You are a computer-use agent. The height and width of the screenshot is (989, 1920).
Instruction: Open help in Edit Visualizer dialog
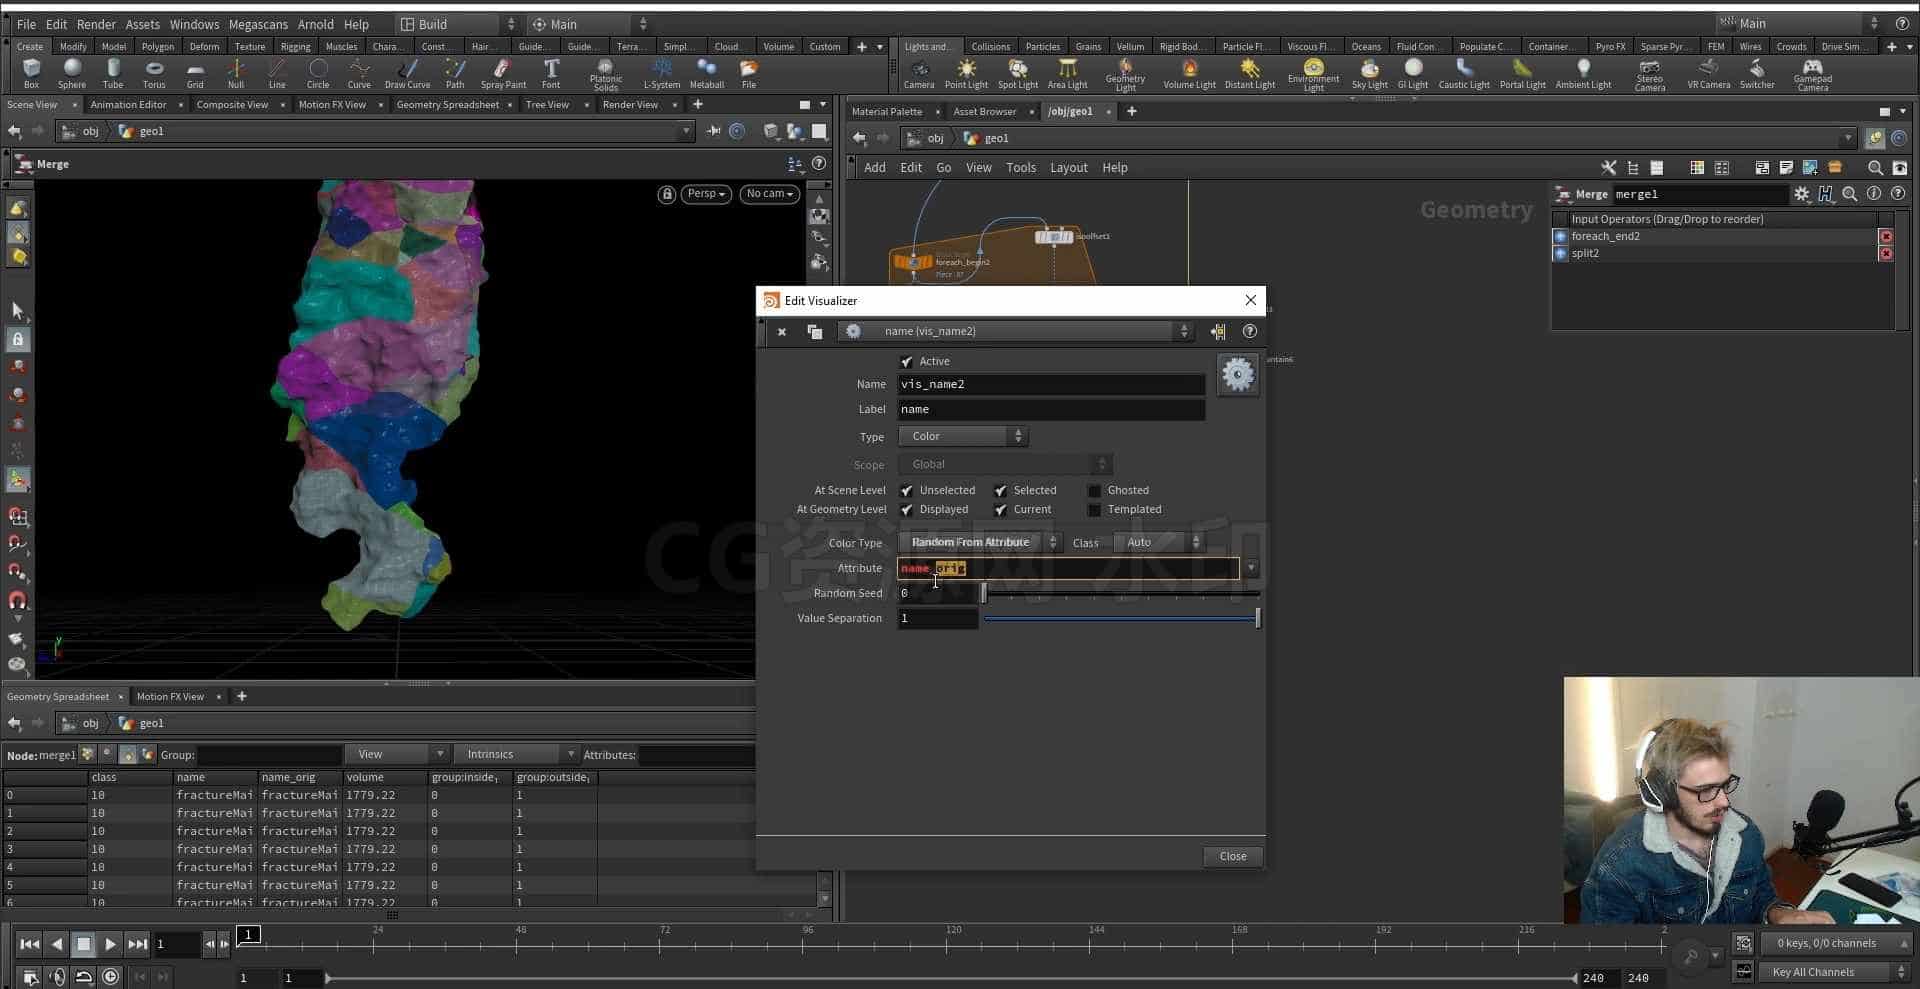[1249, 331]
